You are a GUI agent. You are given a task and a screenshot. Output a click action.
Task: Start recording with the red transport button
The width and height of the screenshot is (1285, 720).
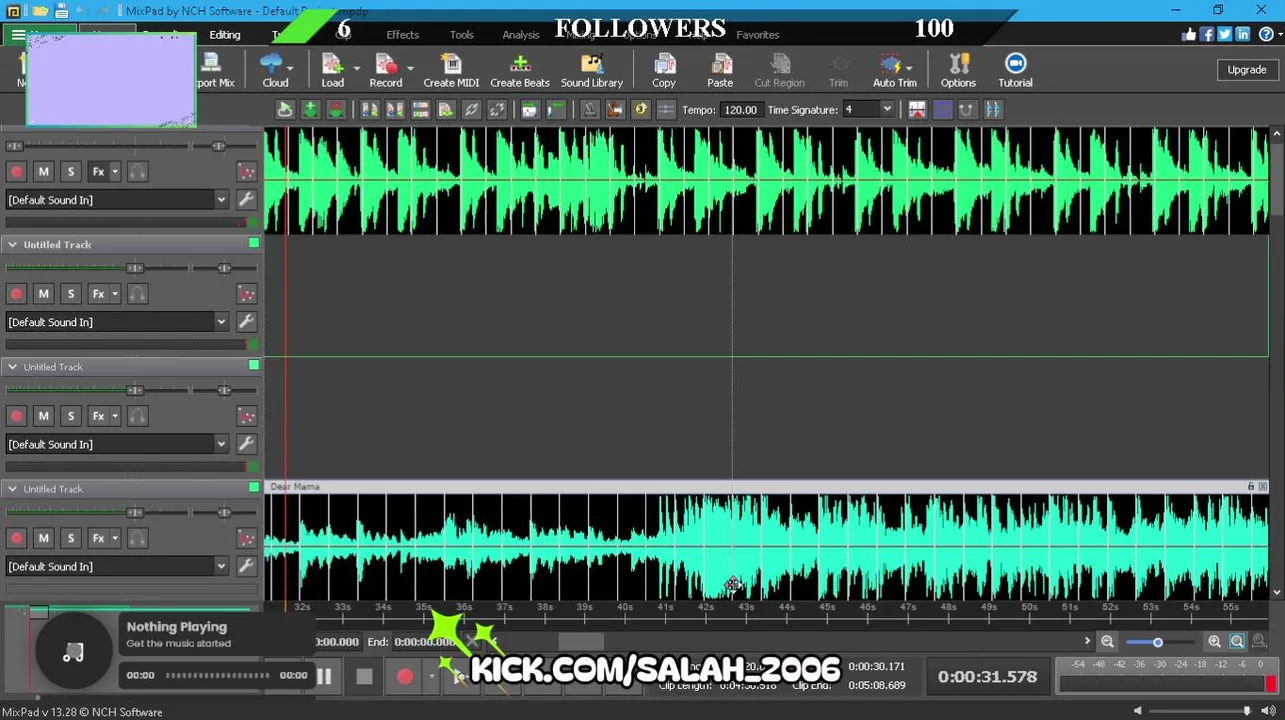click(x=404, y=677)
